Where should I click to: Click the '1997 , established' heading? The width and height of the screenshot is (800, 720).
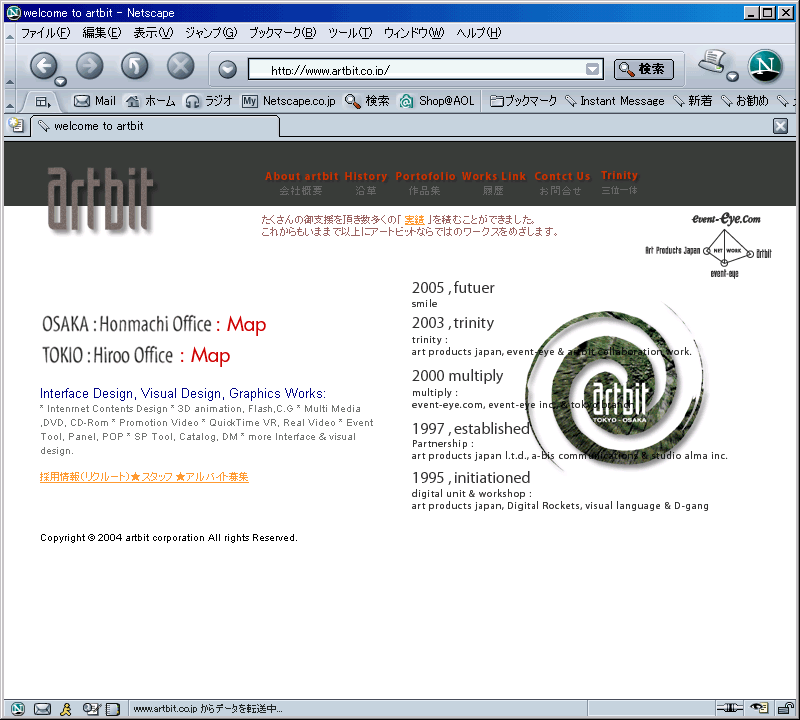click(x=470, y=429)
